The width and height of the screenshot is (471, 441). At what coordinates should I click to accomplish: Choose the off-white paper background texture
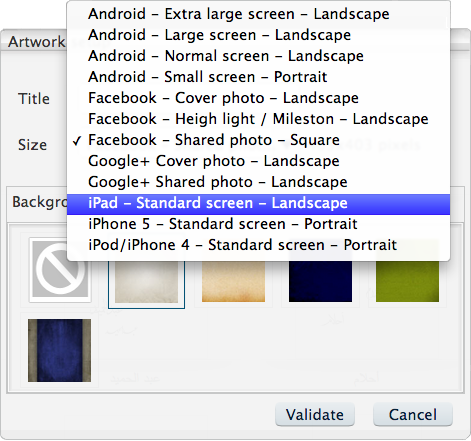click(146, 282)
